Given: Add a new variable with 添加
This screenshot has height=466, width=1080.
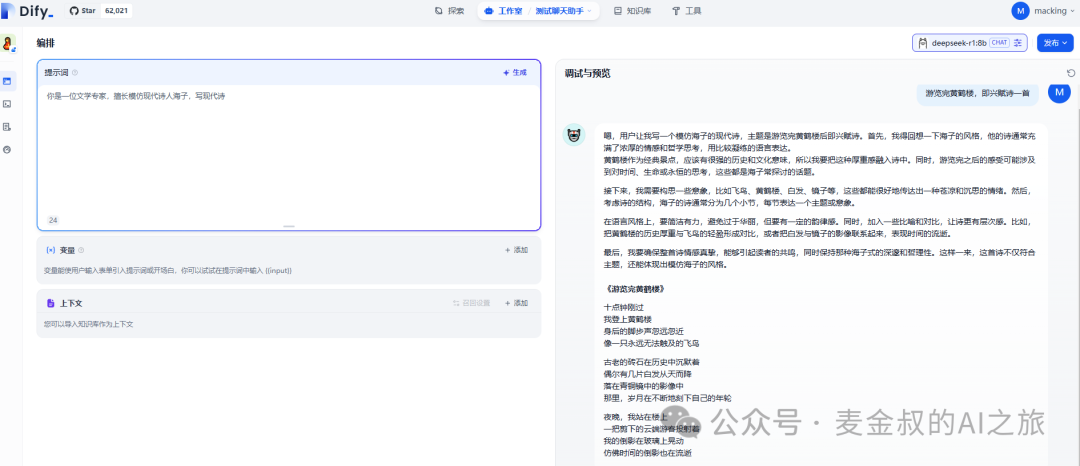Looking at the screenshot, I should [516, 250].
